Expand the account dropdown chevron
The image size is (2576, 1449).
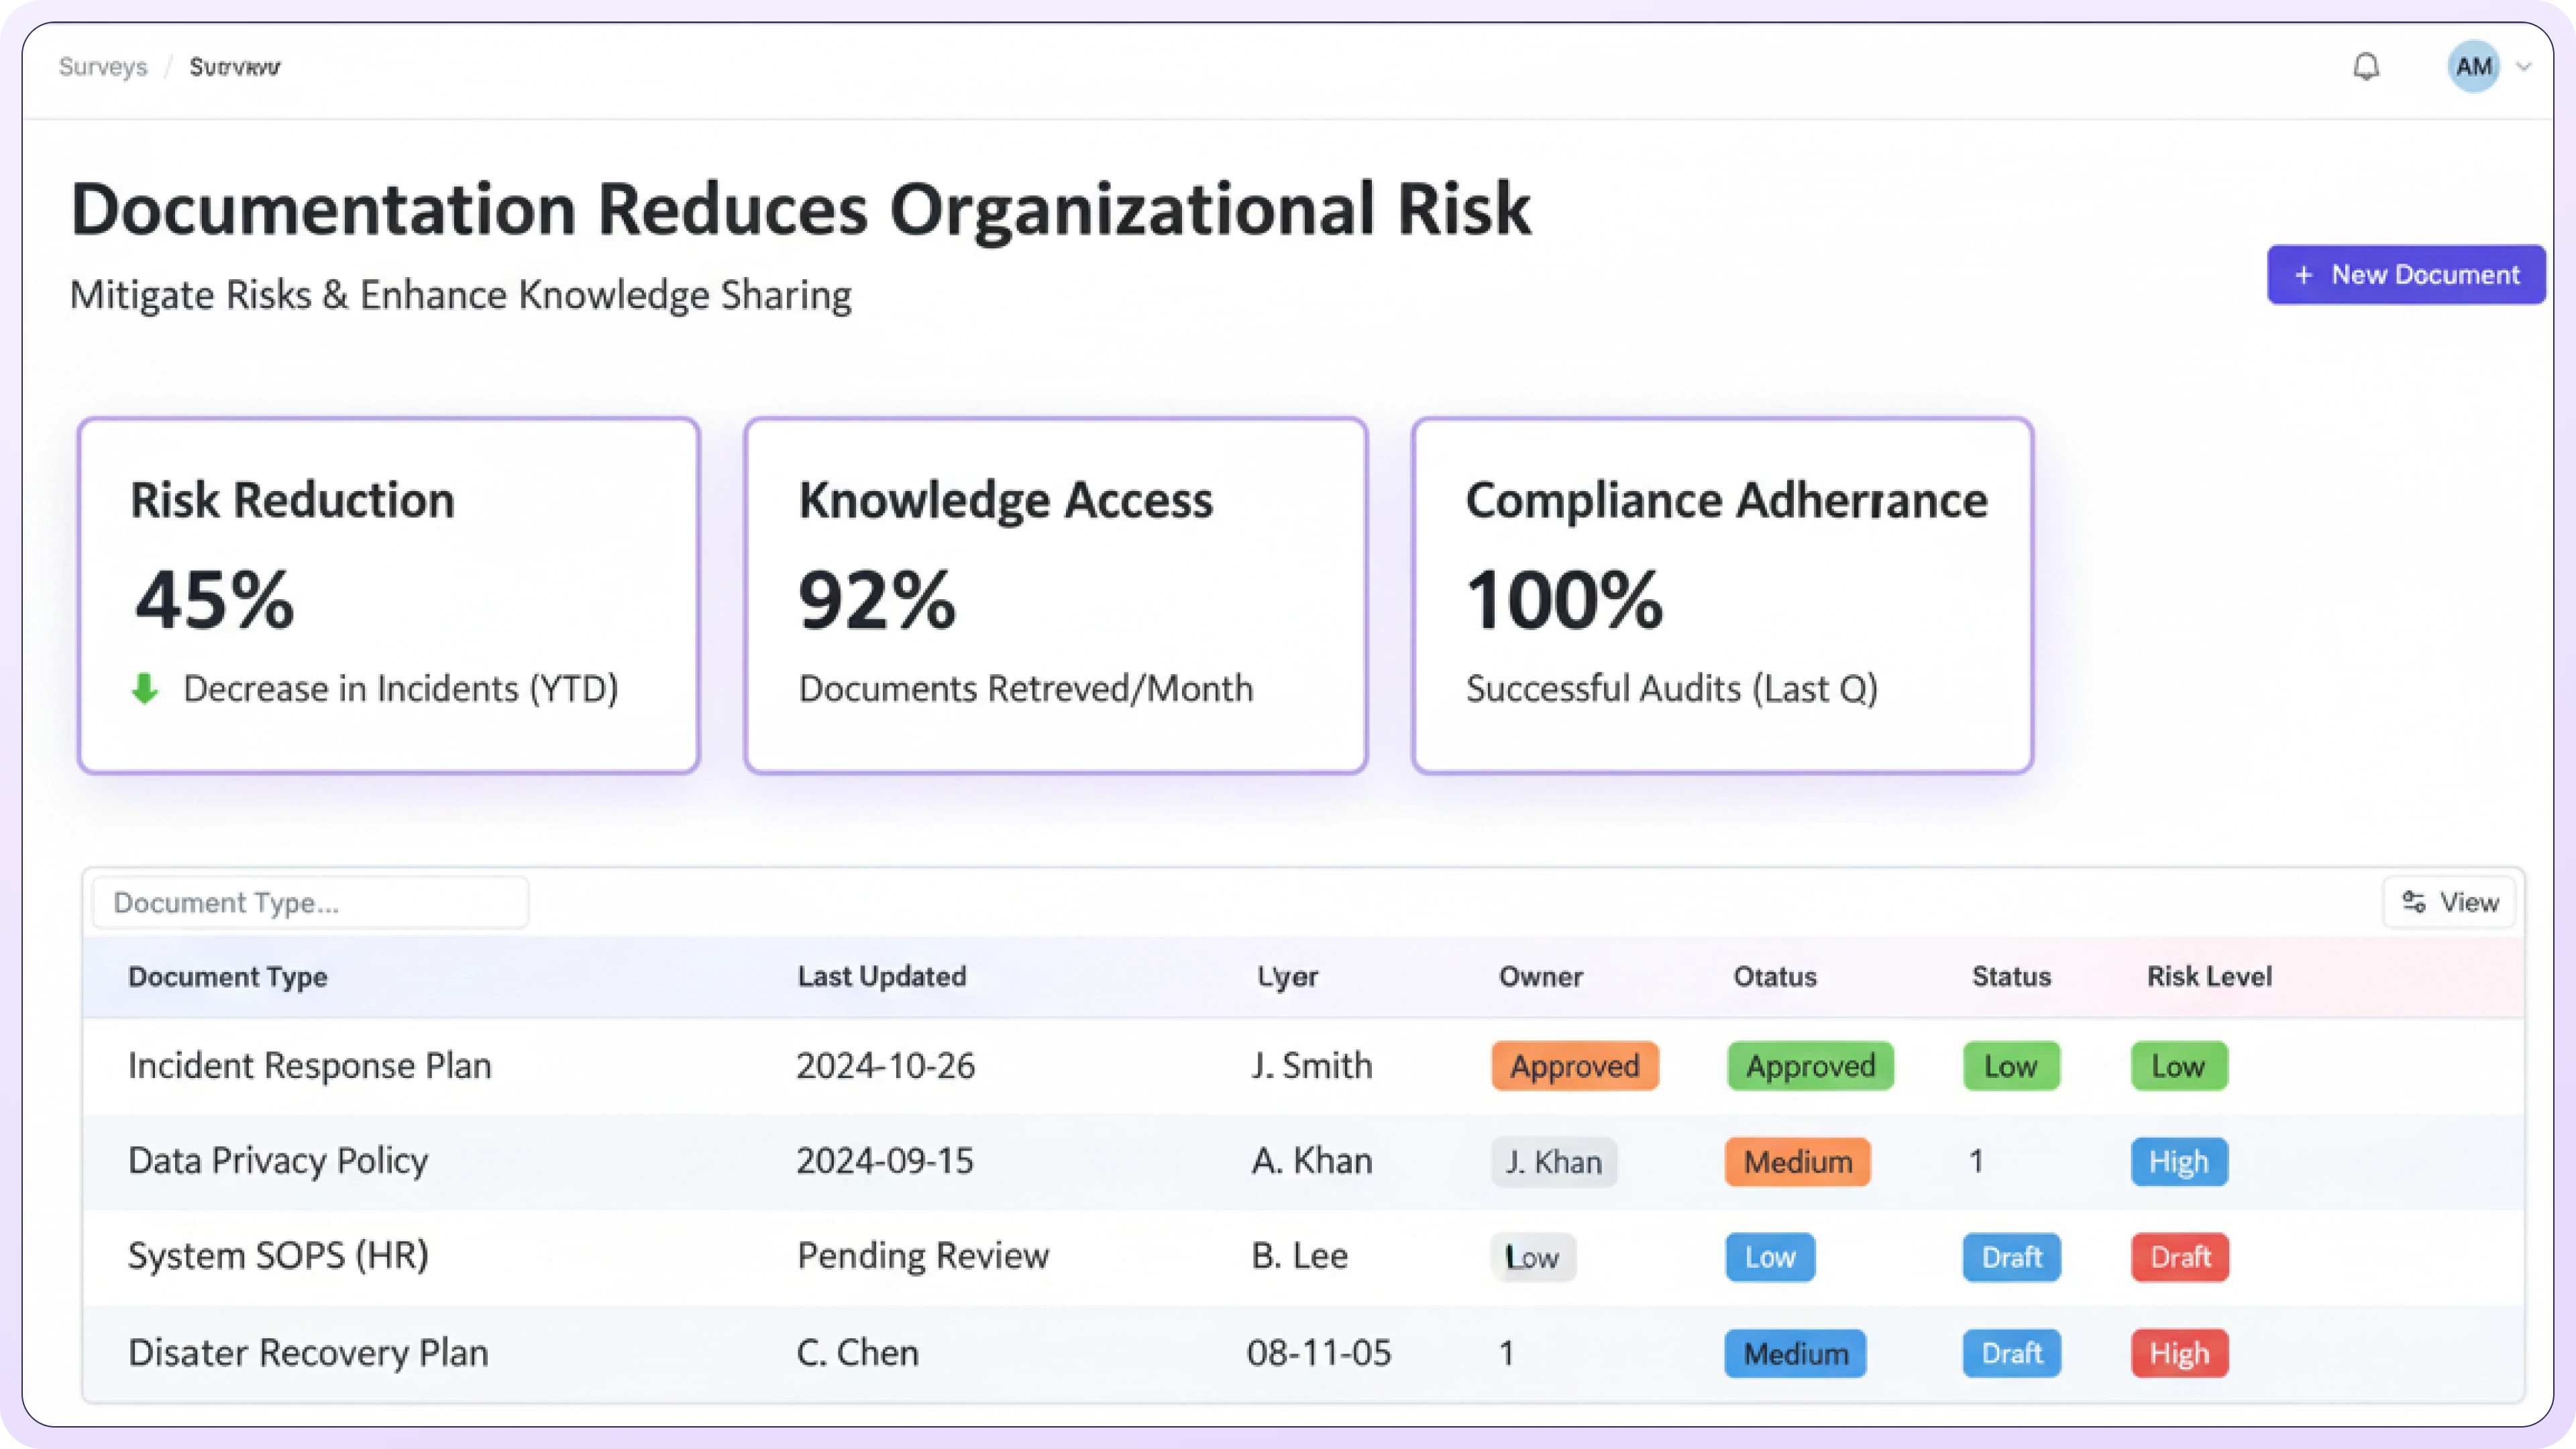(x=2524, y=67)
